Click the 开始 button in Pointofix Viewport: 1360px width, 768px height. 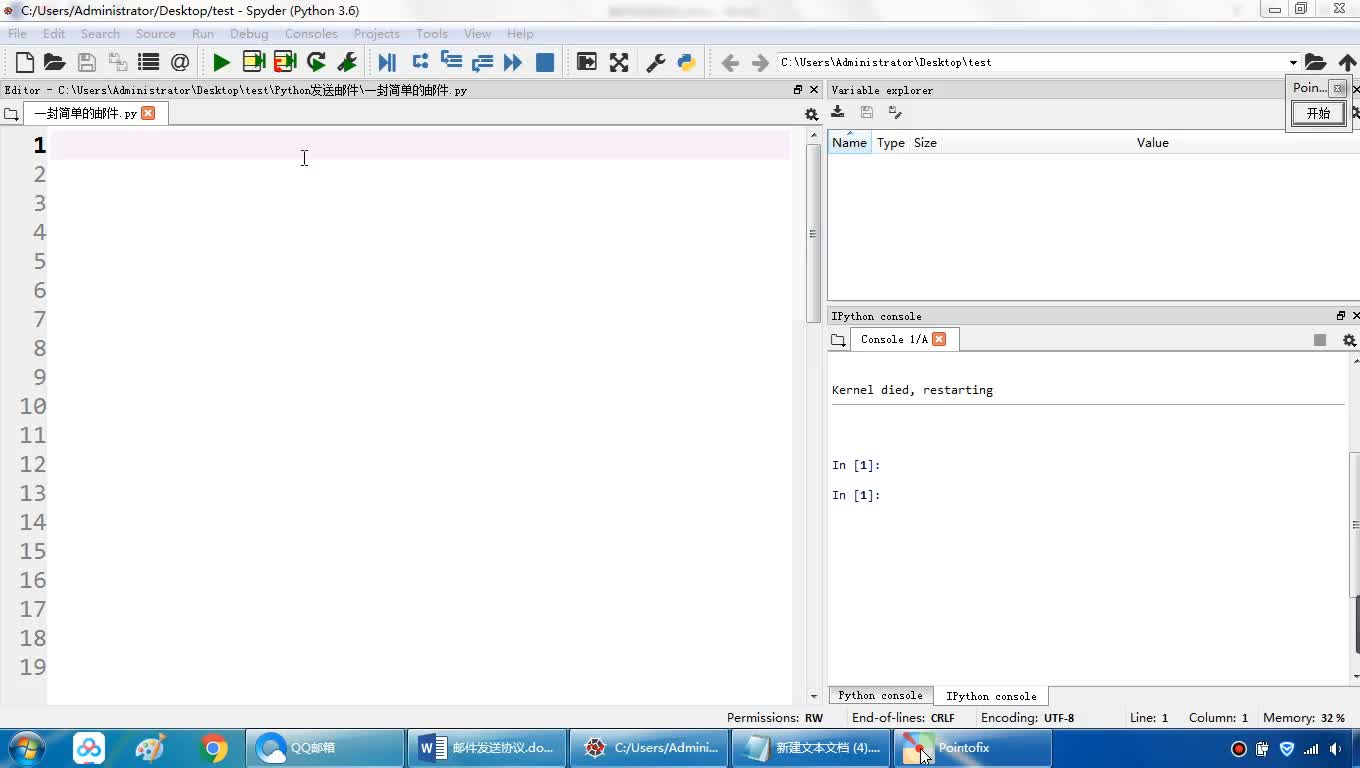click(1318, 113)
